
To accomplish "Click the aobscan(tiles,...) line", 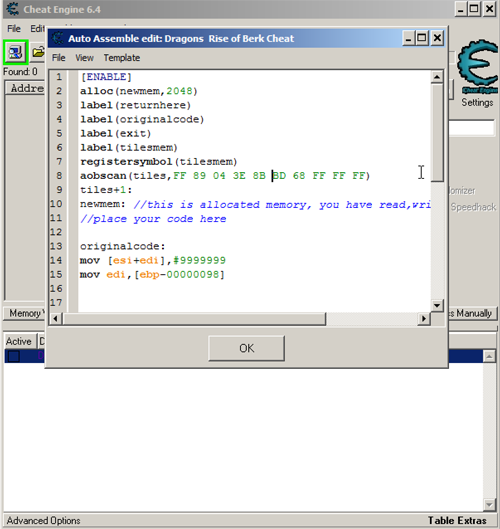I will [225, 176].
